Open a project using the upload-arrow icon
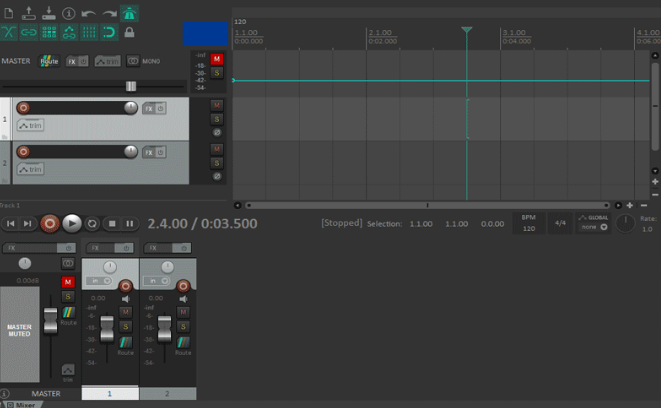 pos(29,13)
